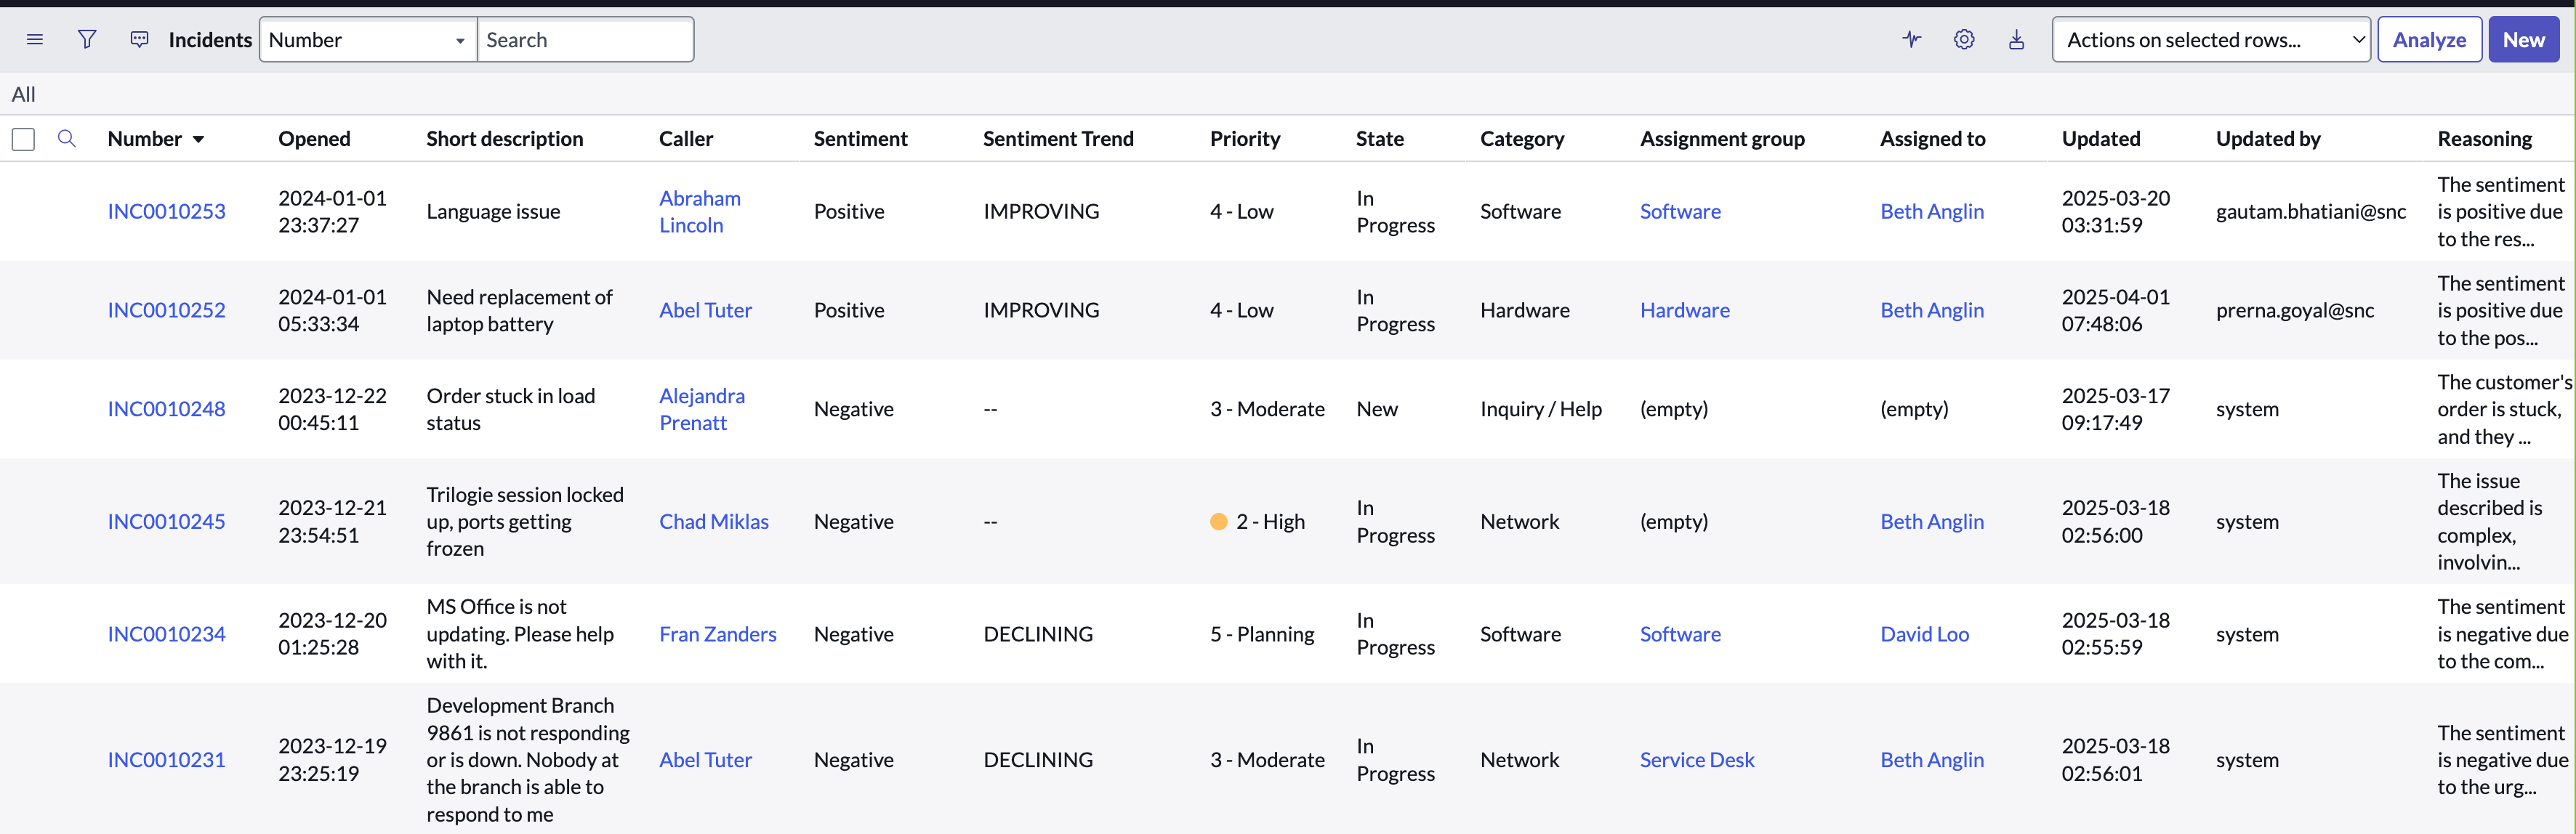Viewport: 2576px width, 834px height.
Task: Open caller Alejandra Prenatt
Action: [x=701, y=409]
